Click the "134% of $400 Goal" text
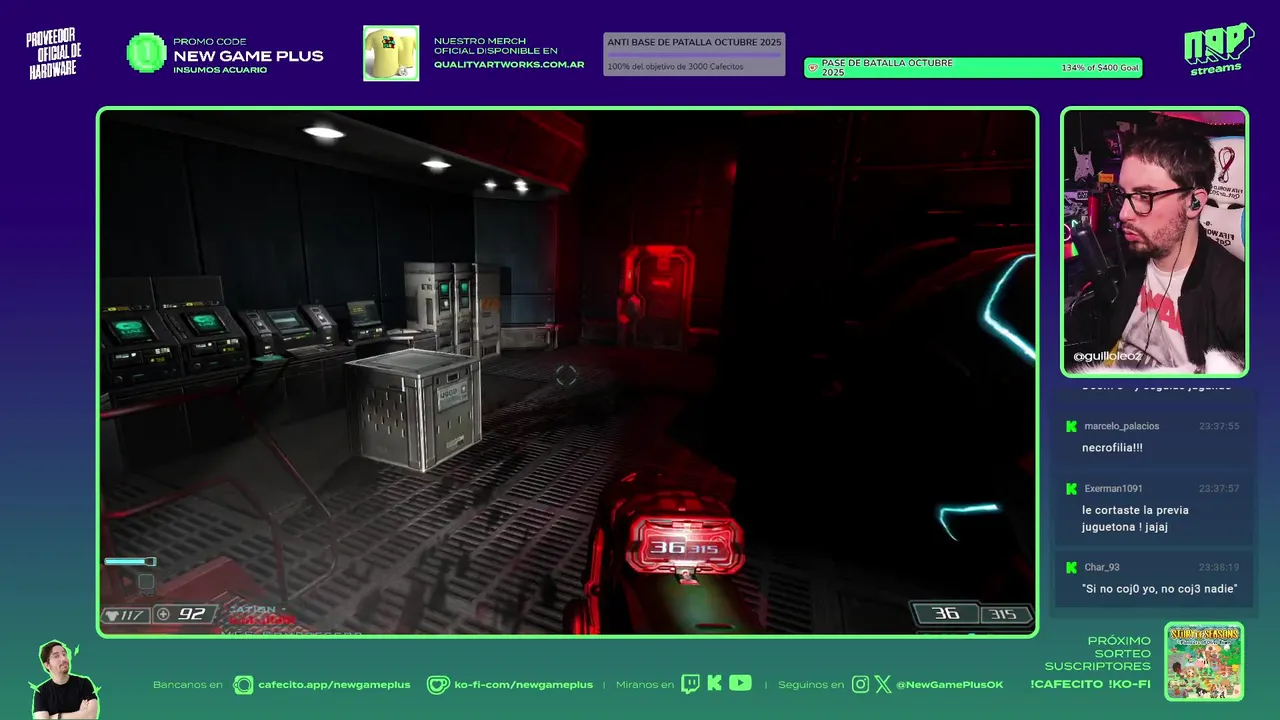Viewport: 1280px width, 720px height. [1100, 68]
